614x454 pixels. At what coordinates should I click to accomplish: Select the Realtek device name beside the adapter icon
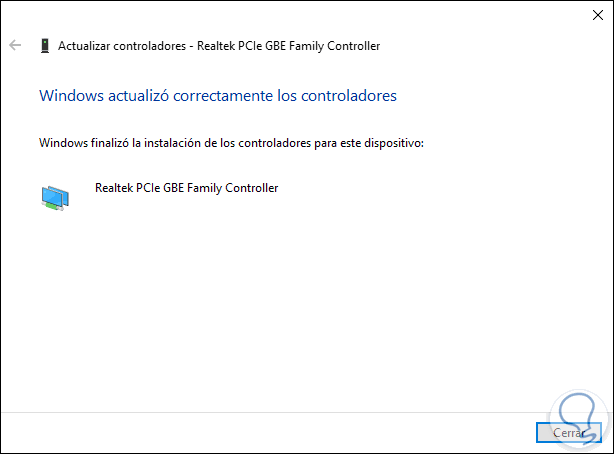[186, 187]
